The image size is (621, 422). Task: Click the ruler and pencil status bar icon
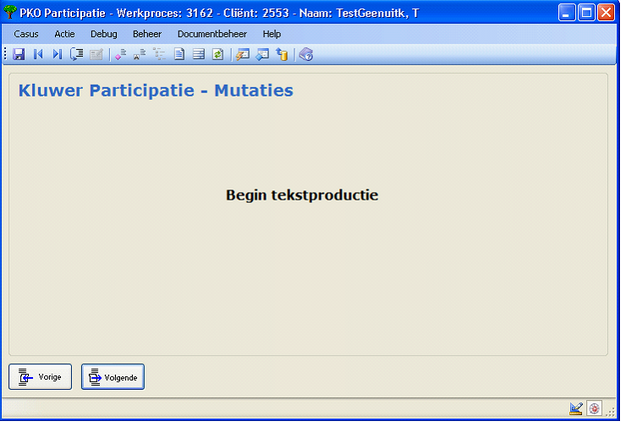(576, 408)
